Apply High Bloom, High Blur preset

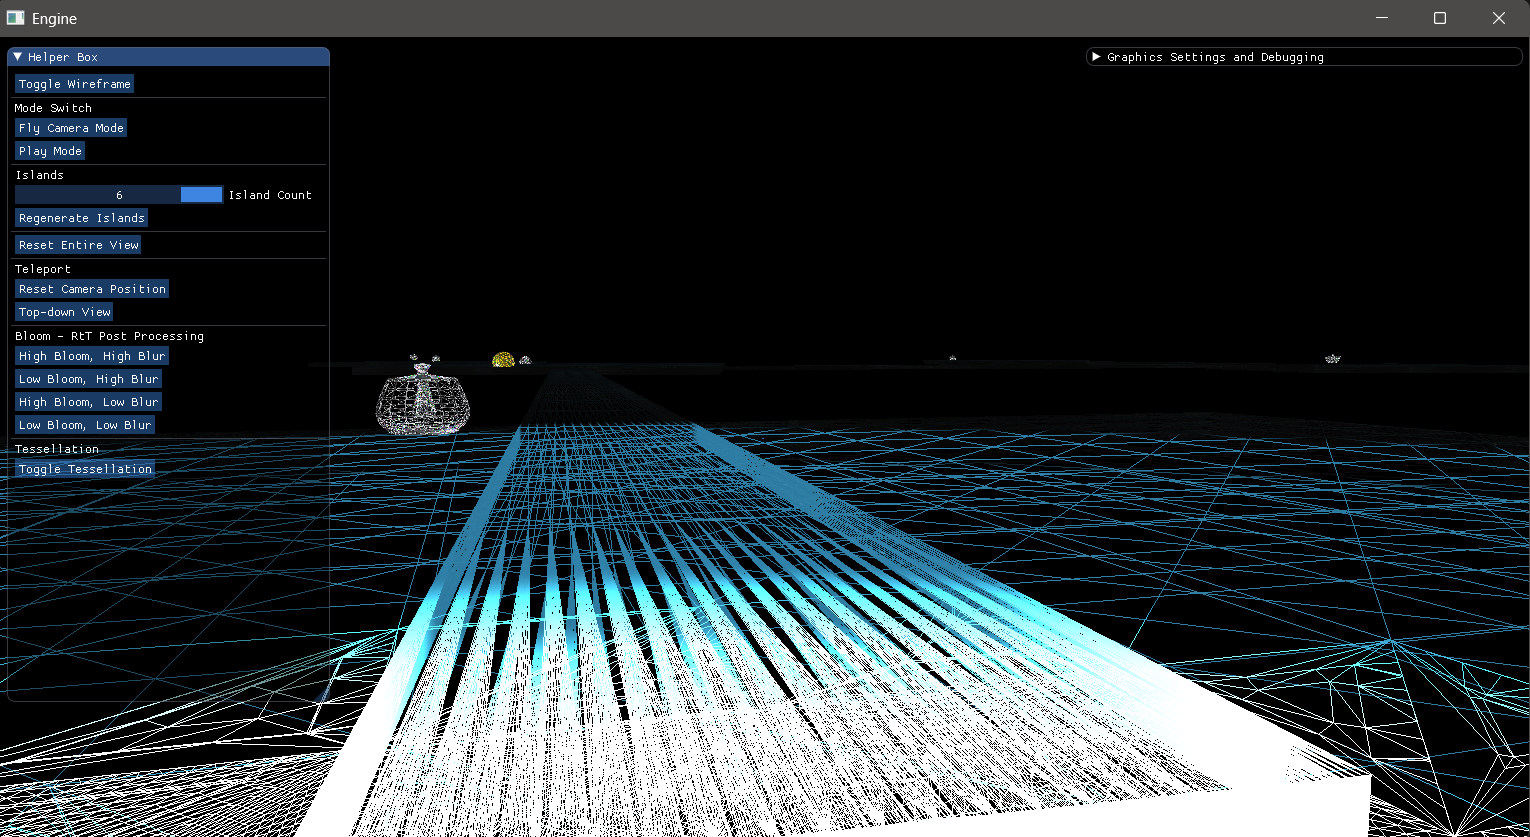[92, 356]
